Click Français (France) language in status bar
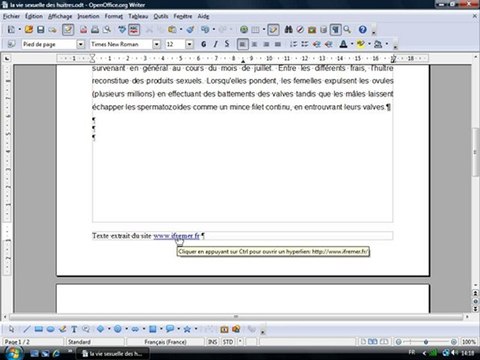 coord(165,342)
